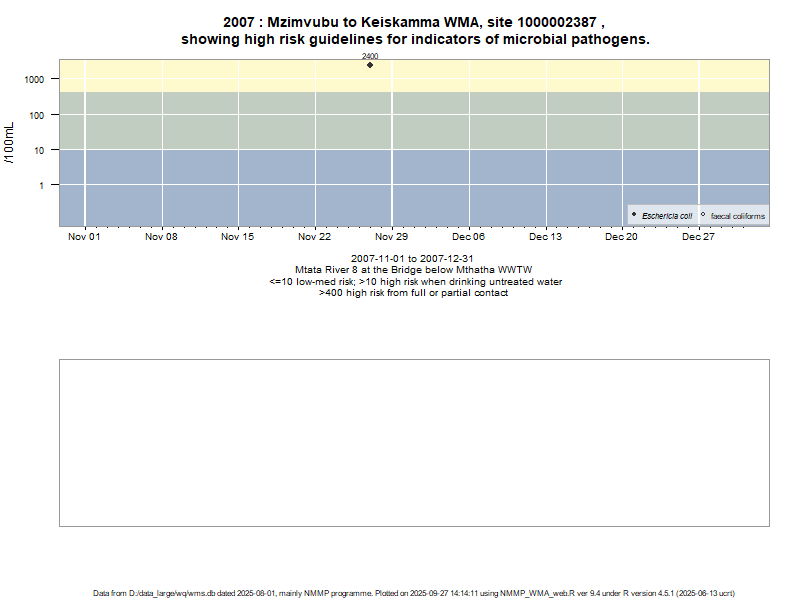Image resolution: width=800 pixels, height=600 pixels.
Task: Click the 'Dec 27' x-axis date label
Action: 699,237
